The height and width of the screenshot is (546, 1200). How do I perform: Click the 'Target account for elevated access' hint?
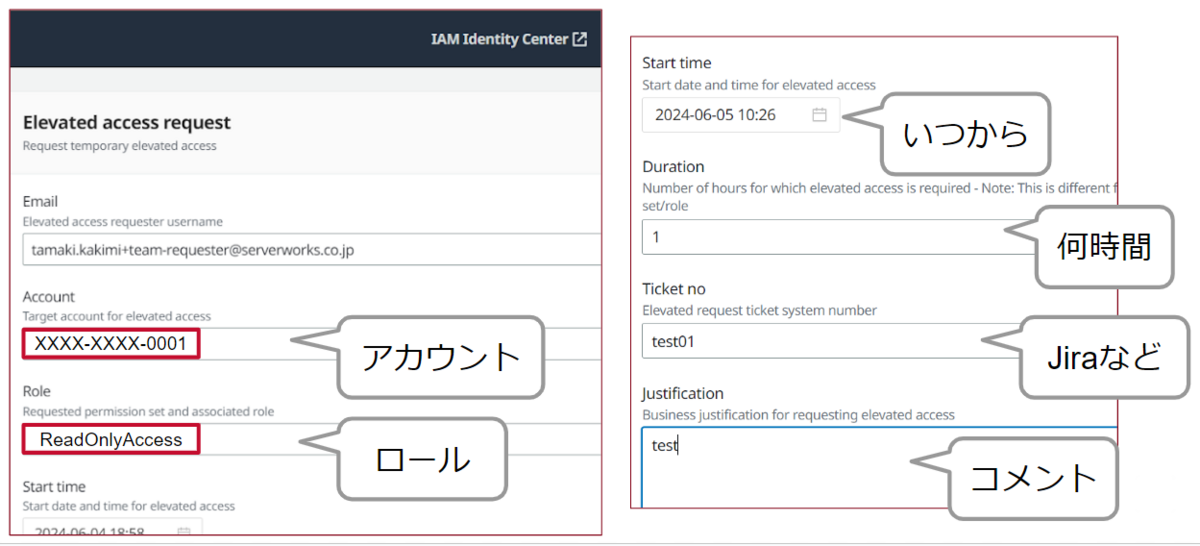coord(116,316)
